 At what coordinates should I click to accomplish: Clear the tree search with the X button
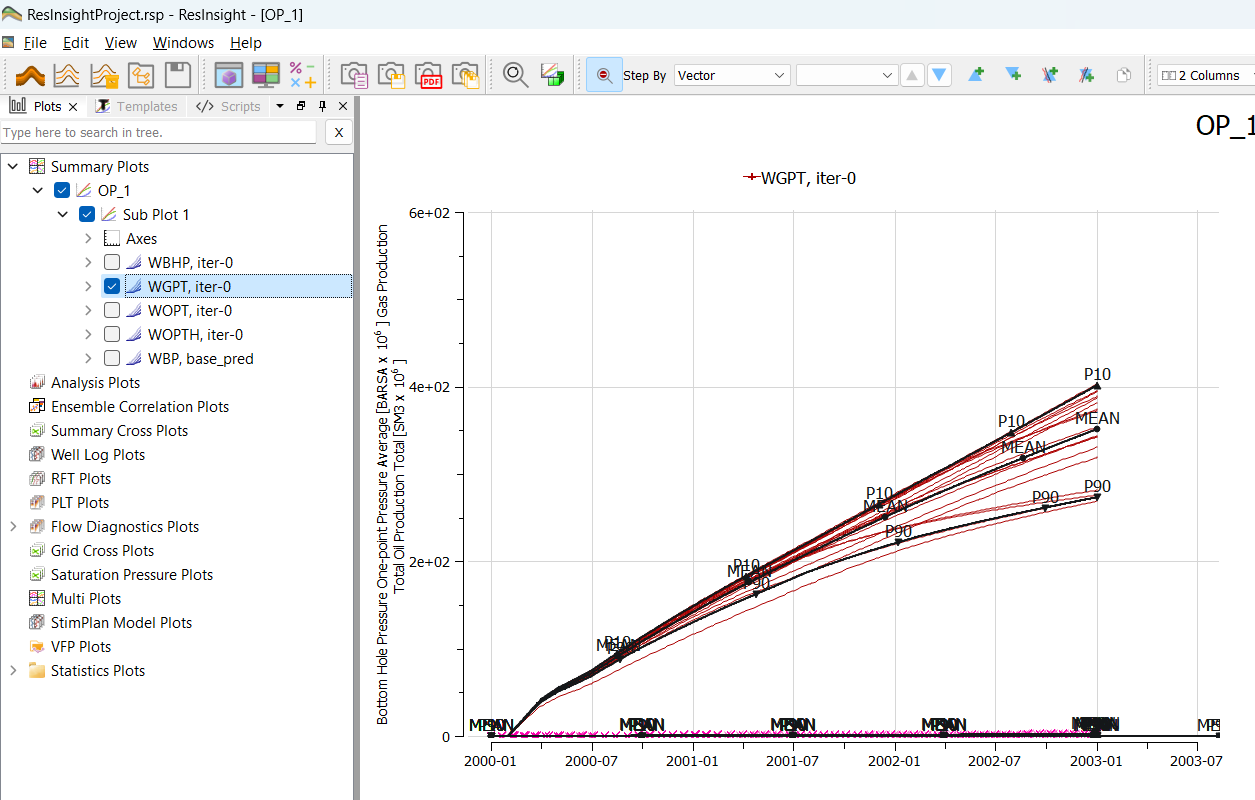338,132
